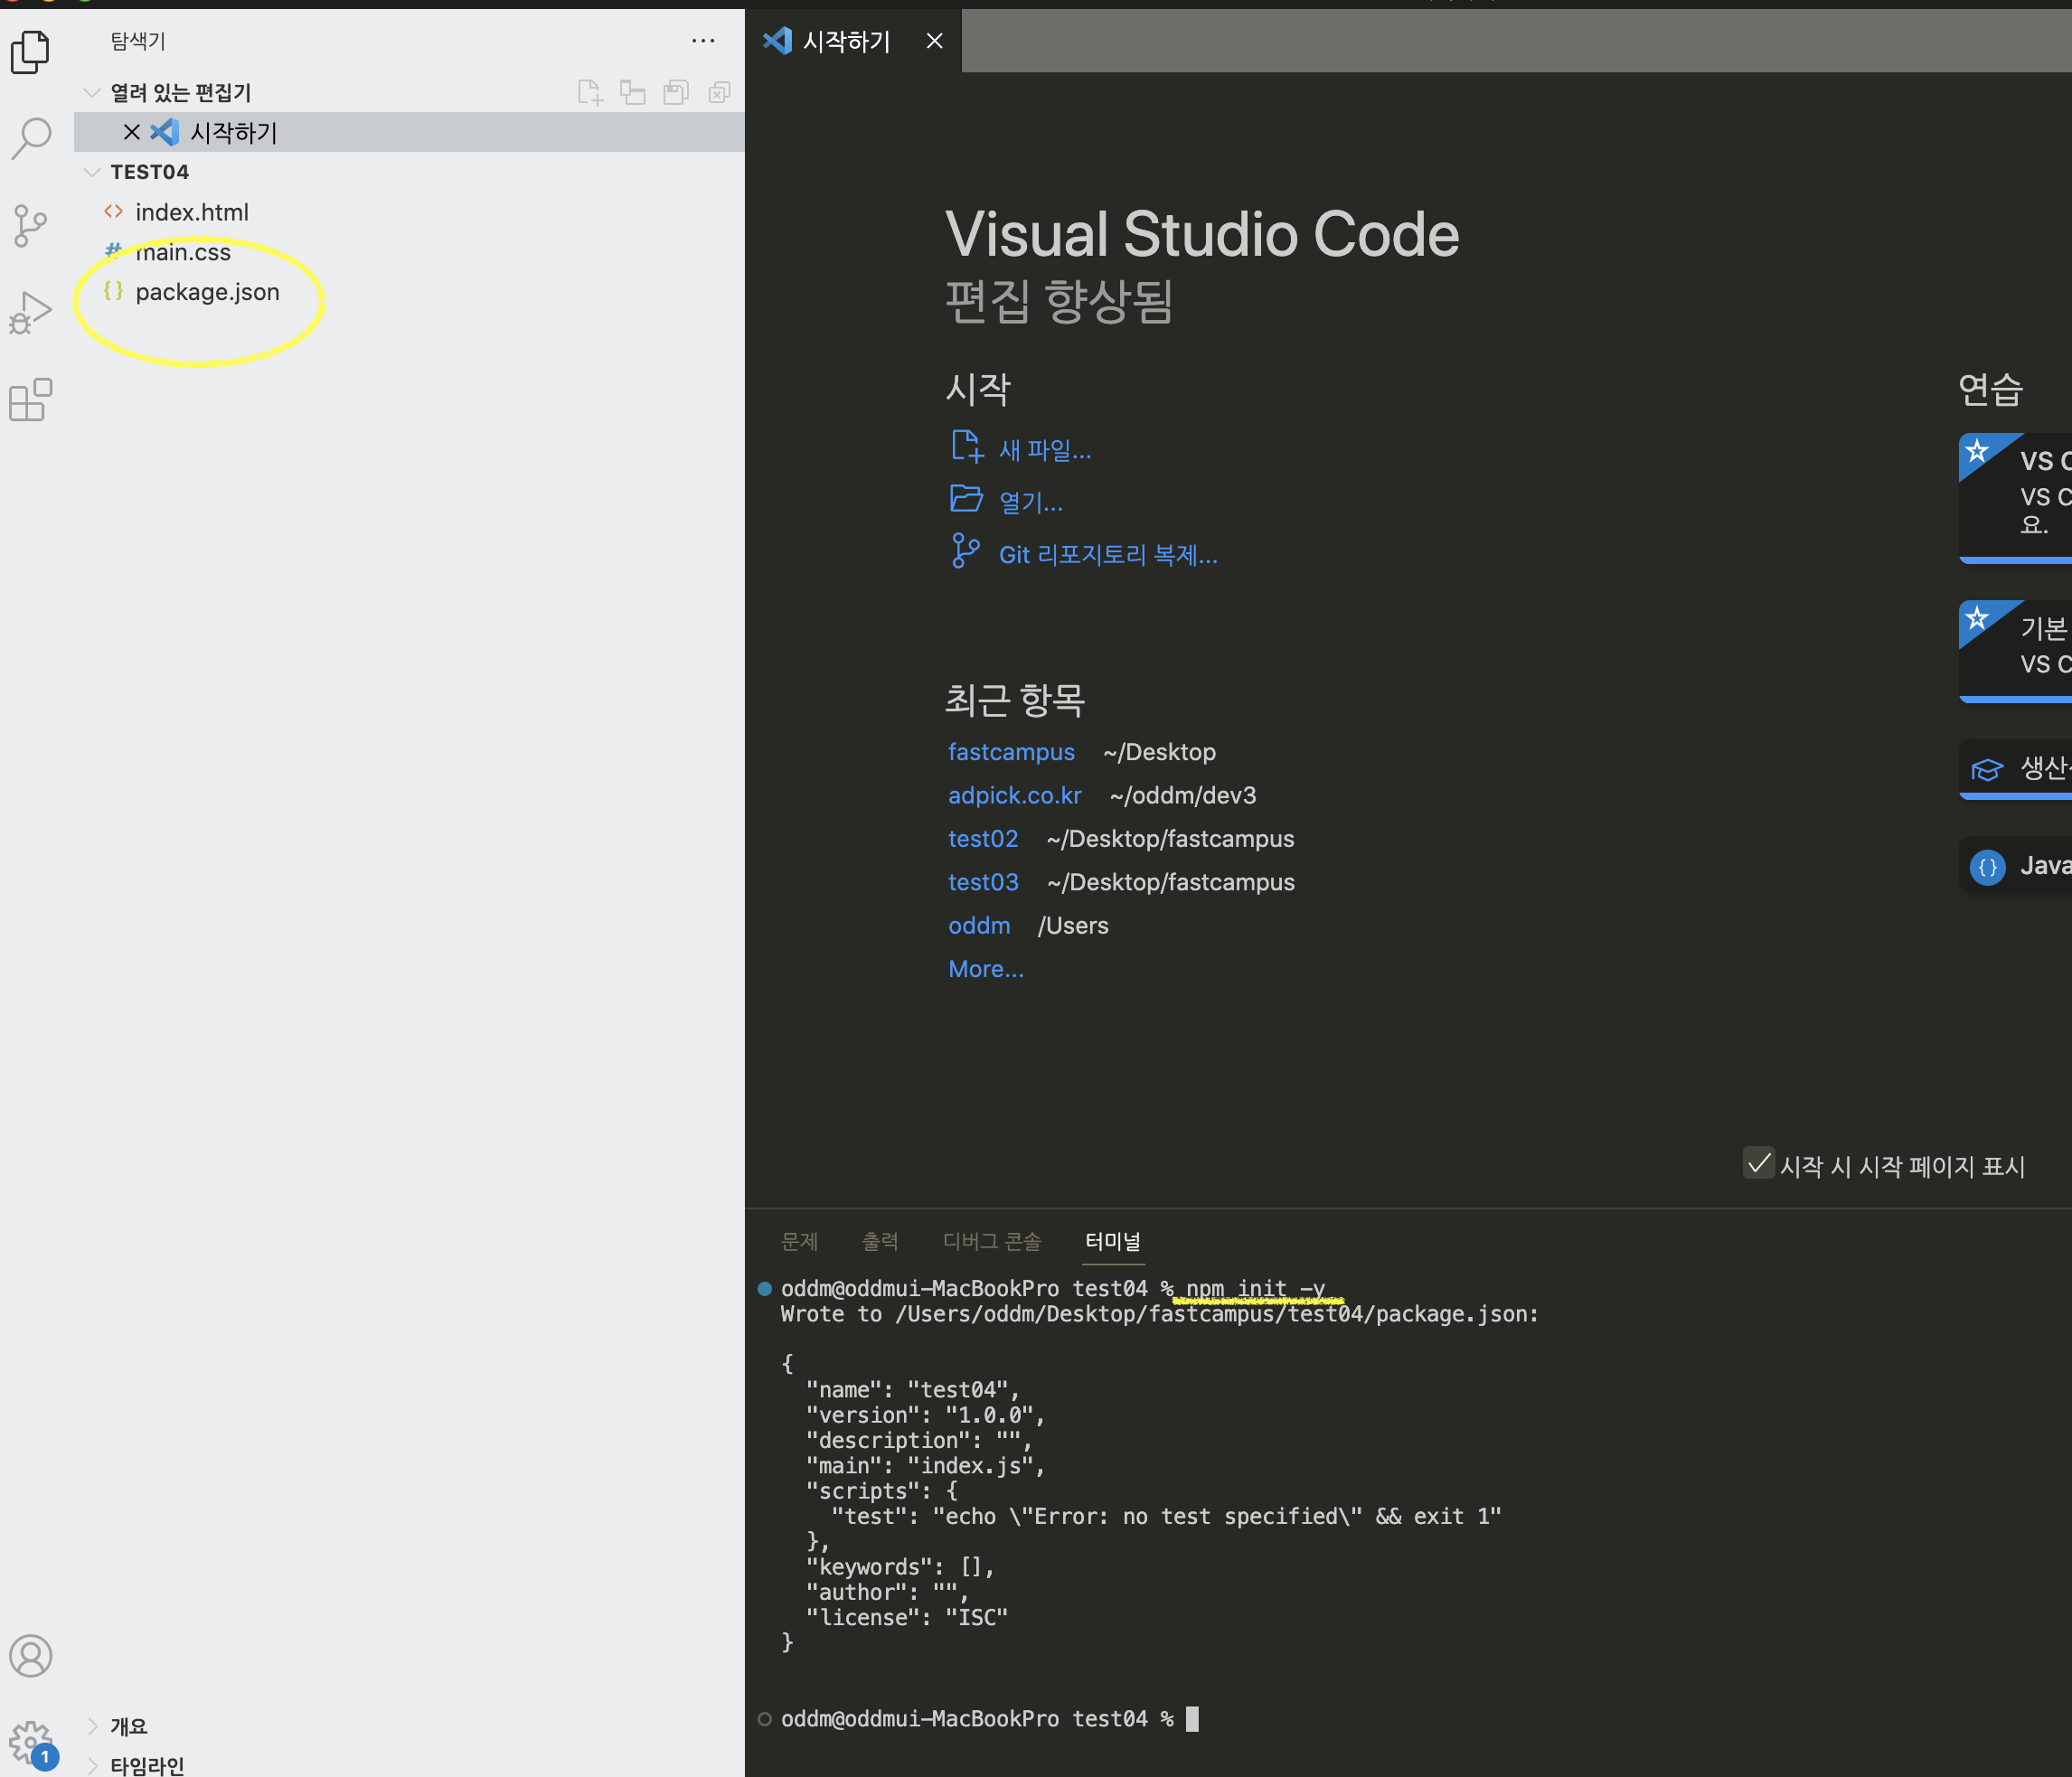Toggle show welcome page on startup checkbox
Image resolution: width=2072 pixels, height=1777 pixels.
pos(1758,1163)
